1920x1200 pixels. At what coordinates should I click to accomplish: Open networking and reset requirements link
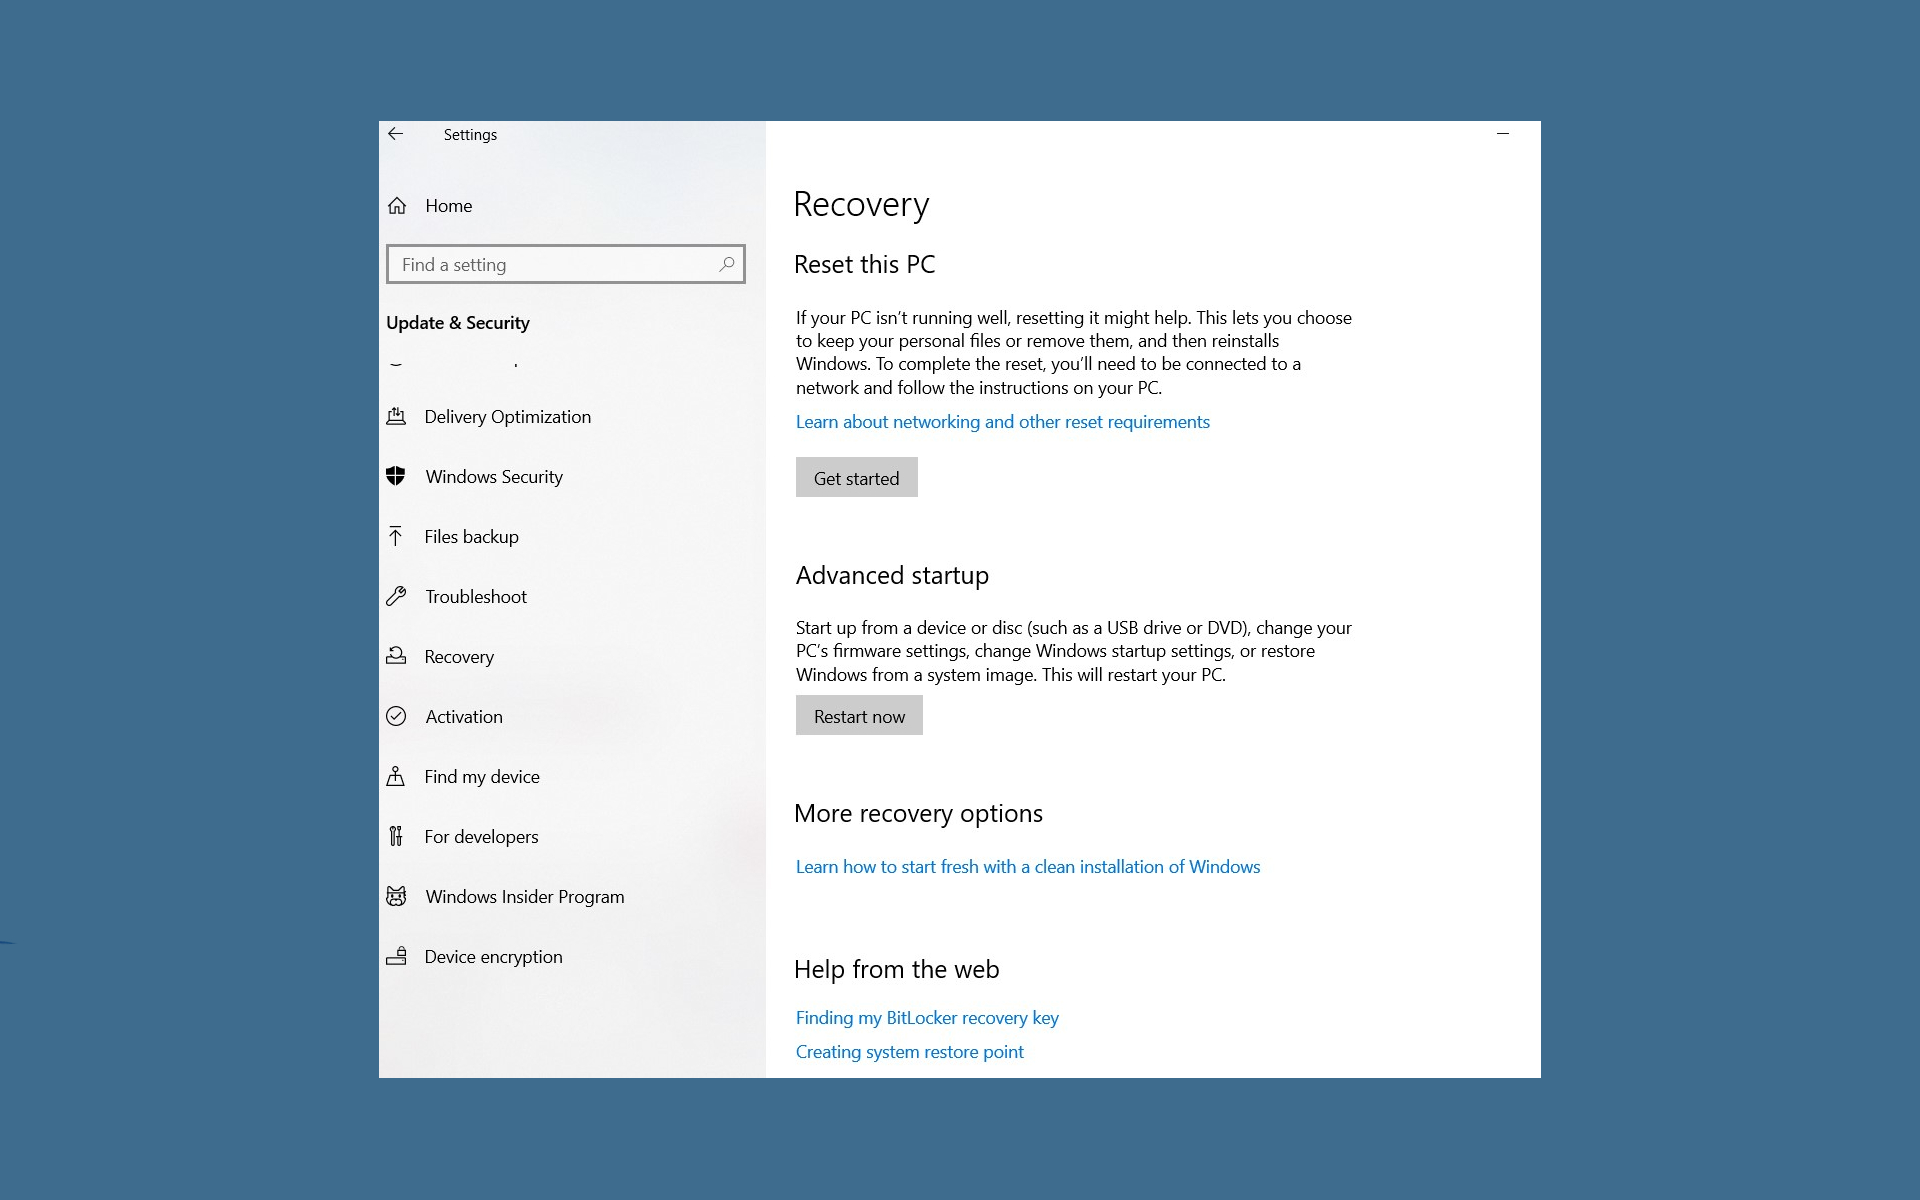(1003, 422)
